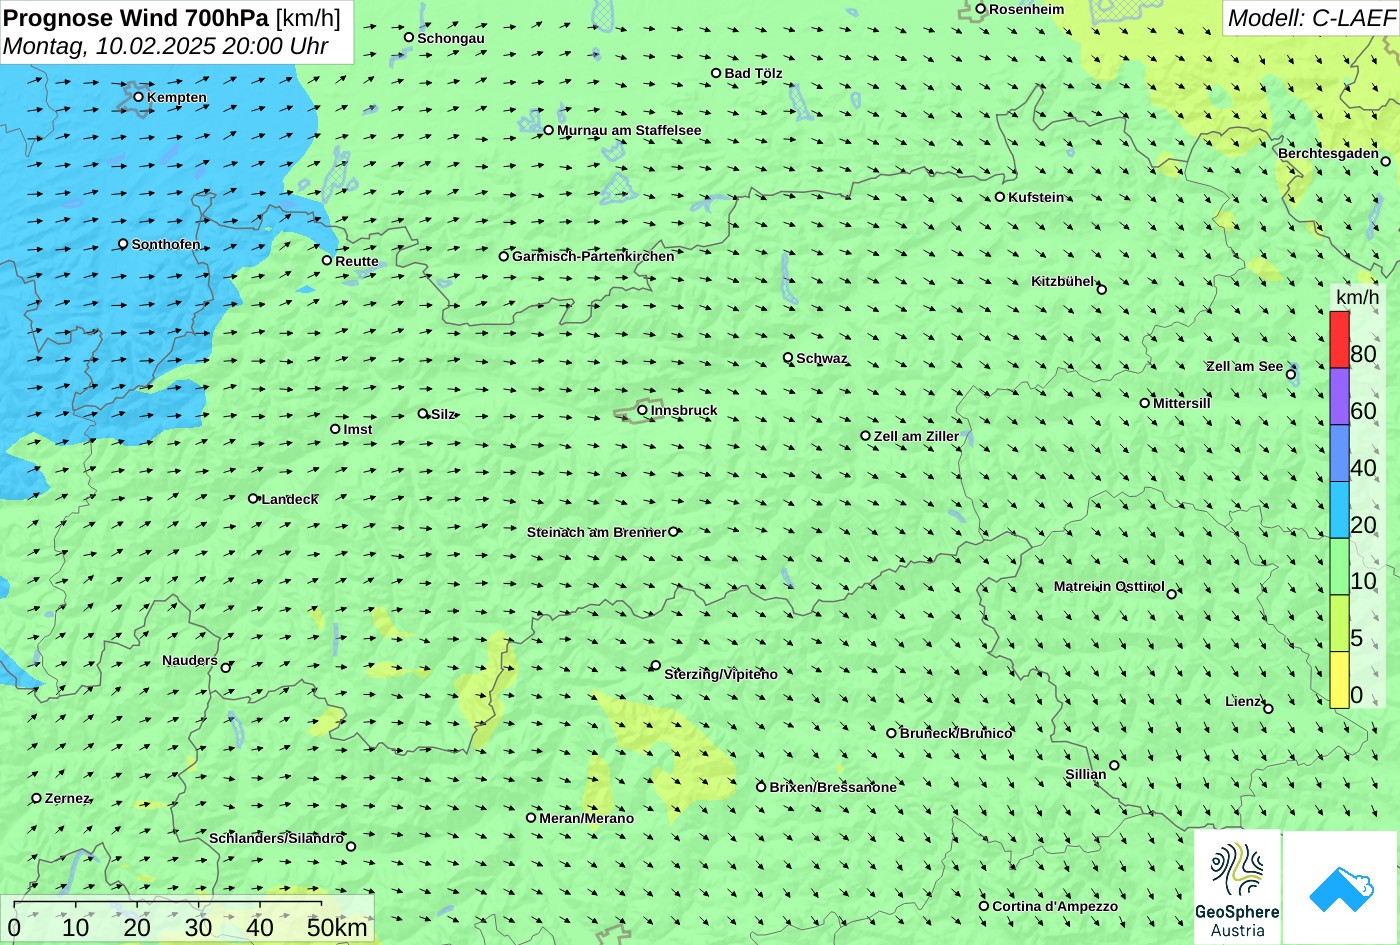Screen dimensions: 1400x945
Task: Click the Garmisch-Partenkirchen city marker
Action: coord(504,256)
